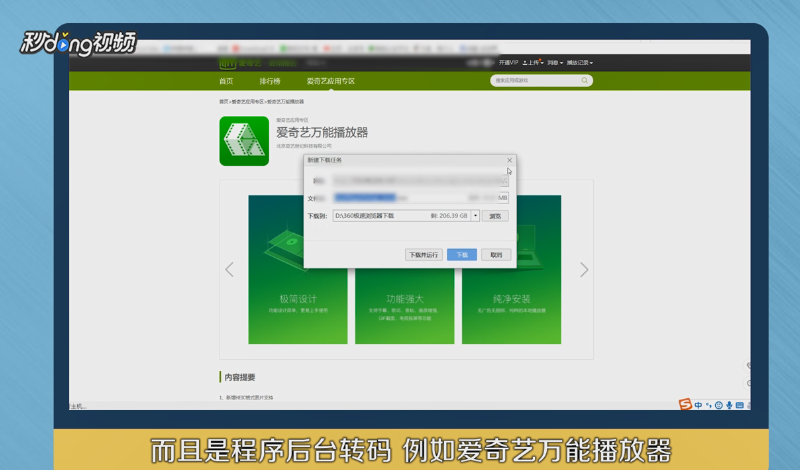Select the 爱奇艺应用专区 navigation tab
800x470 pixels.
(331, 81)
